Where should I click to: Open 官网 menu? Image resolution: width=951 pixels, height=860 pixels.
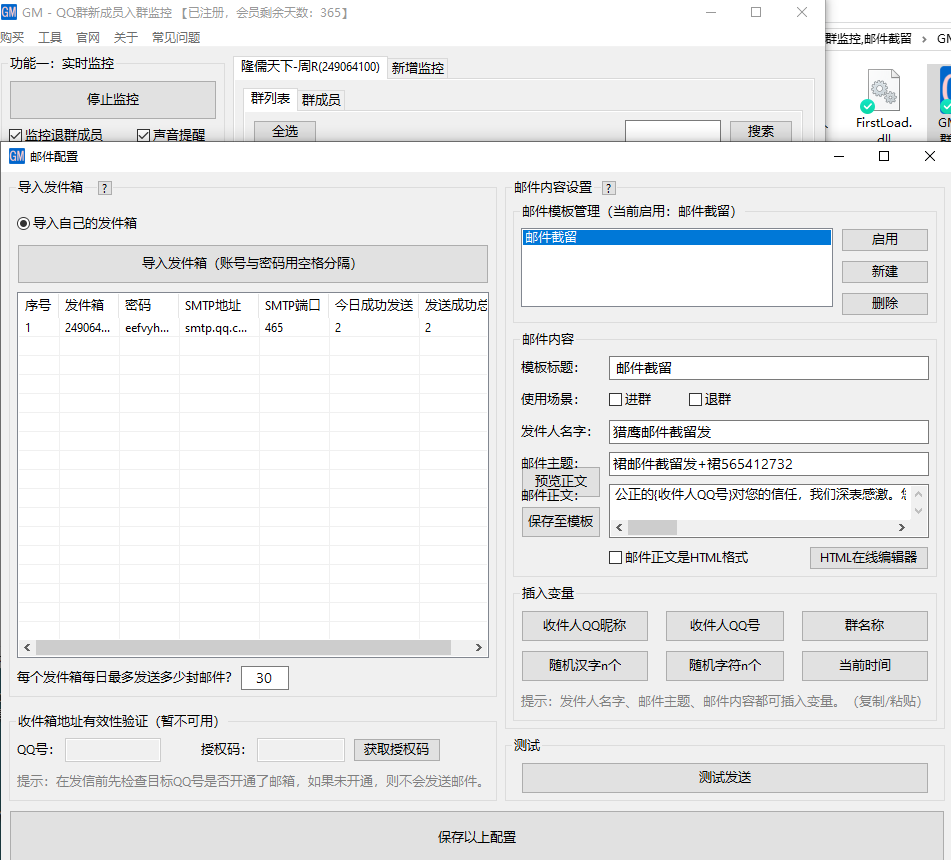[88, 38]
